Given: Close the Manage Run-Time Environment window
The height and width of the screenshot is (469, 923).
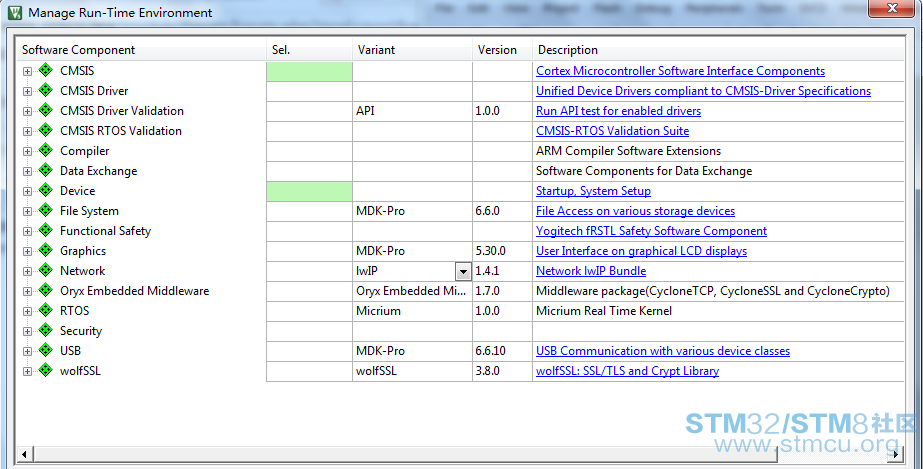Looking at the screenshot, I should [x=887, y=12].
